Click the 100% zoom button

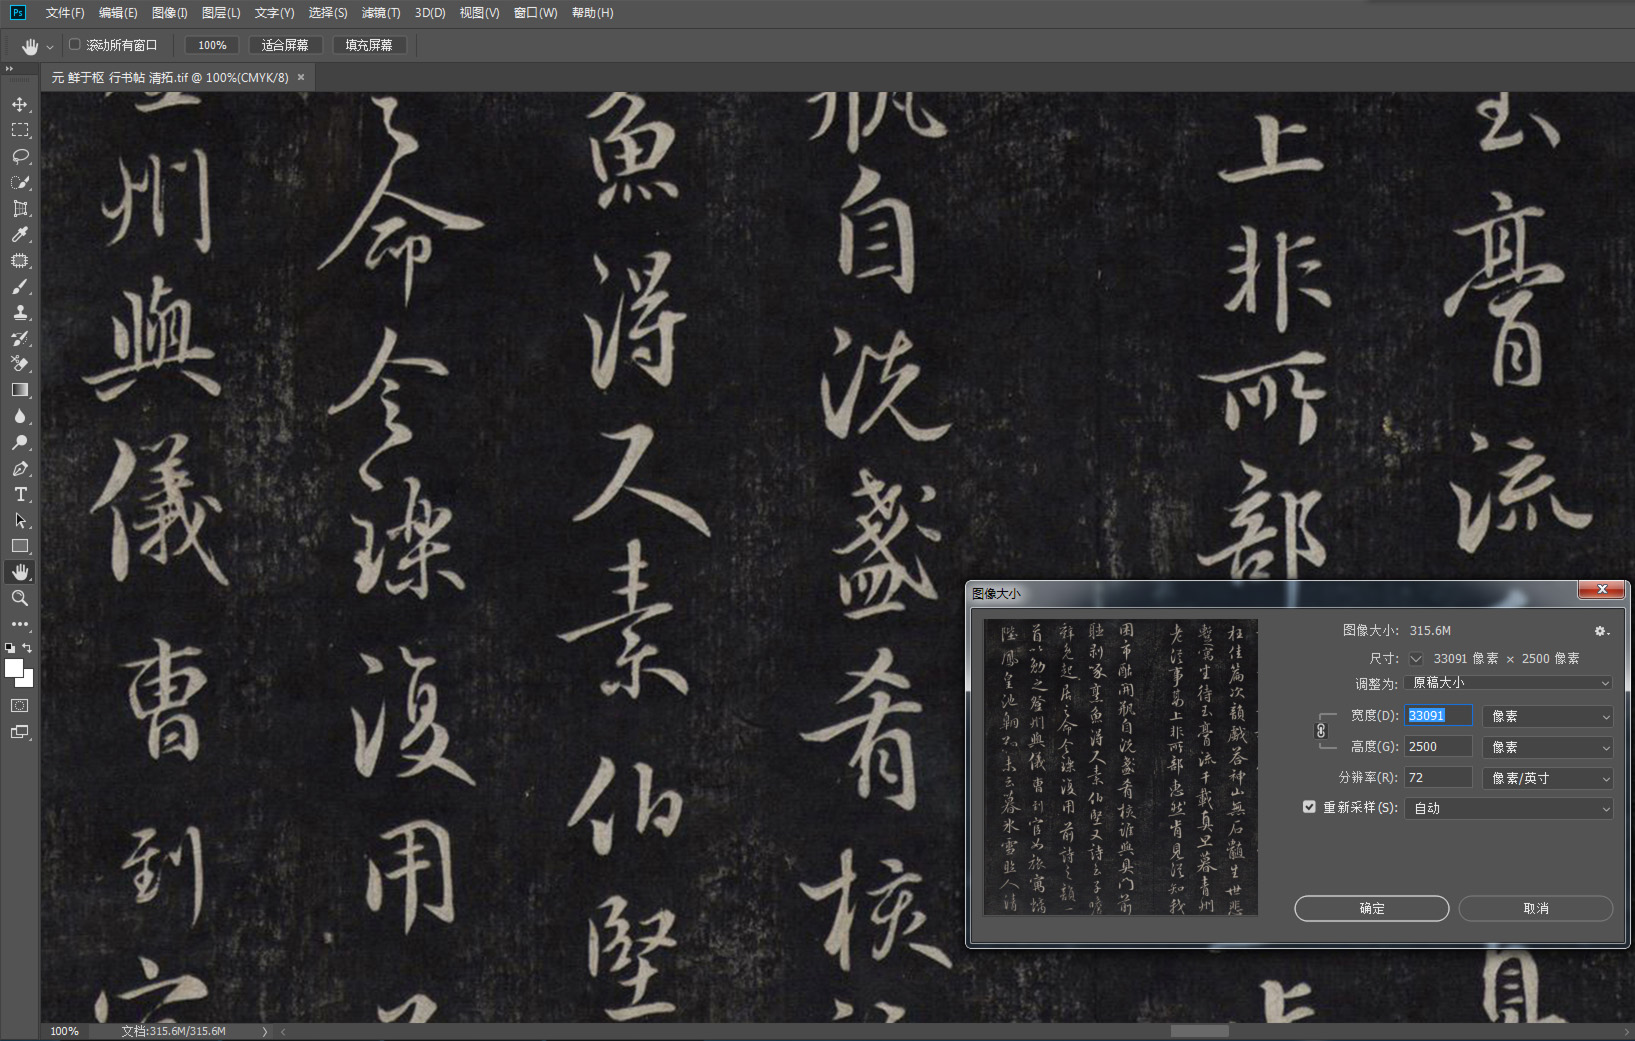click(212, 45)
